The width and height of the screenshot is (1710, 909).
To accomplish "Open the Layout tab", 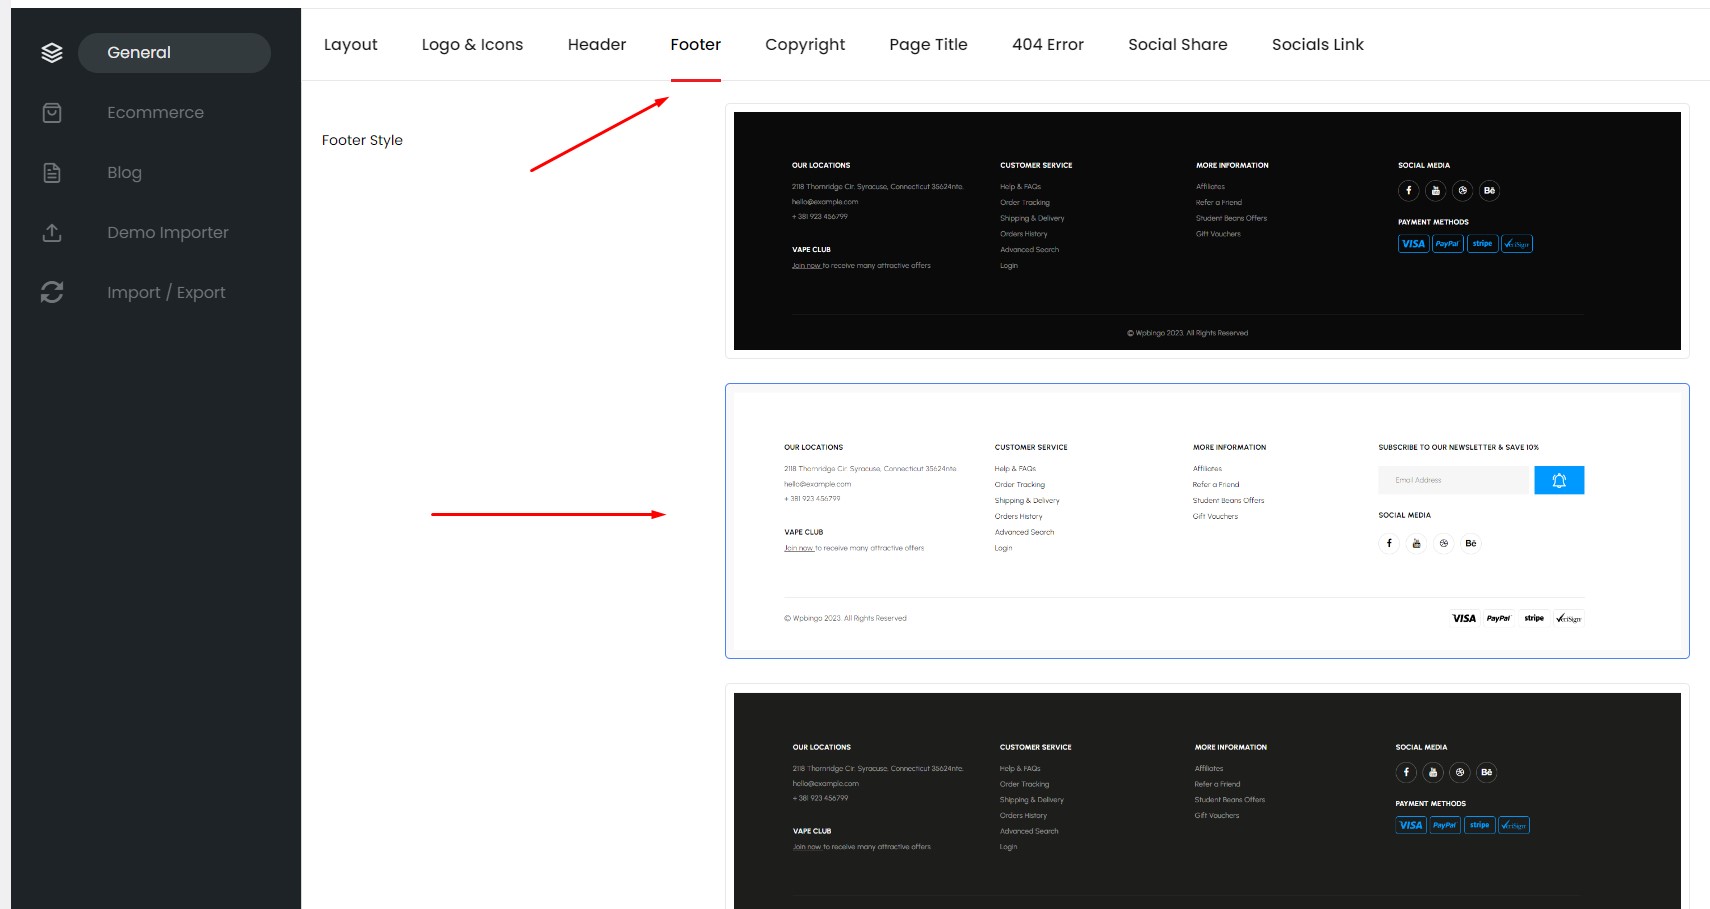I will (350, 45).
